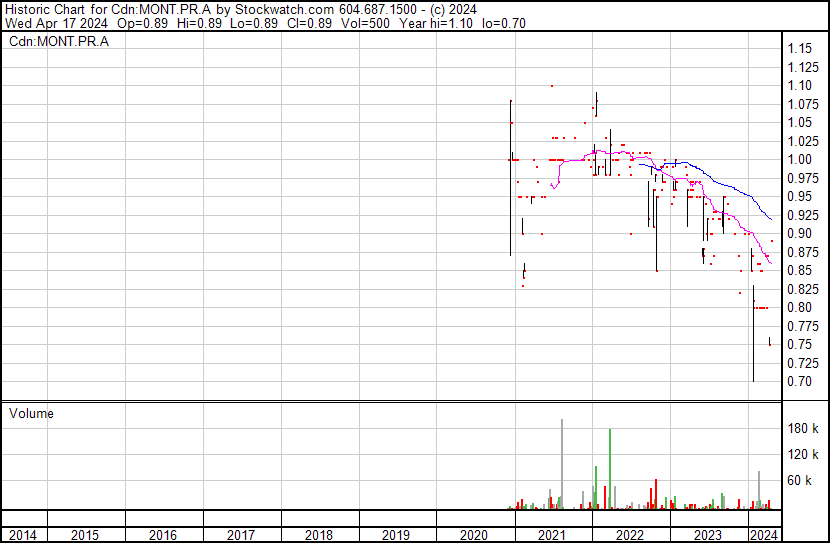Click the 0.925 price axis label
Image resolution: width=830 pixels, height=543 pixels.
[x=803, y=215]
